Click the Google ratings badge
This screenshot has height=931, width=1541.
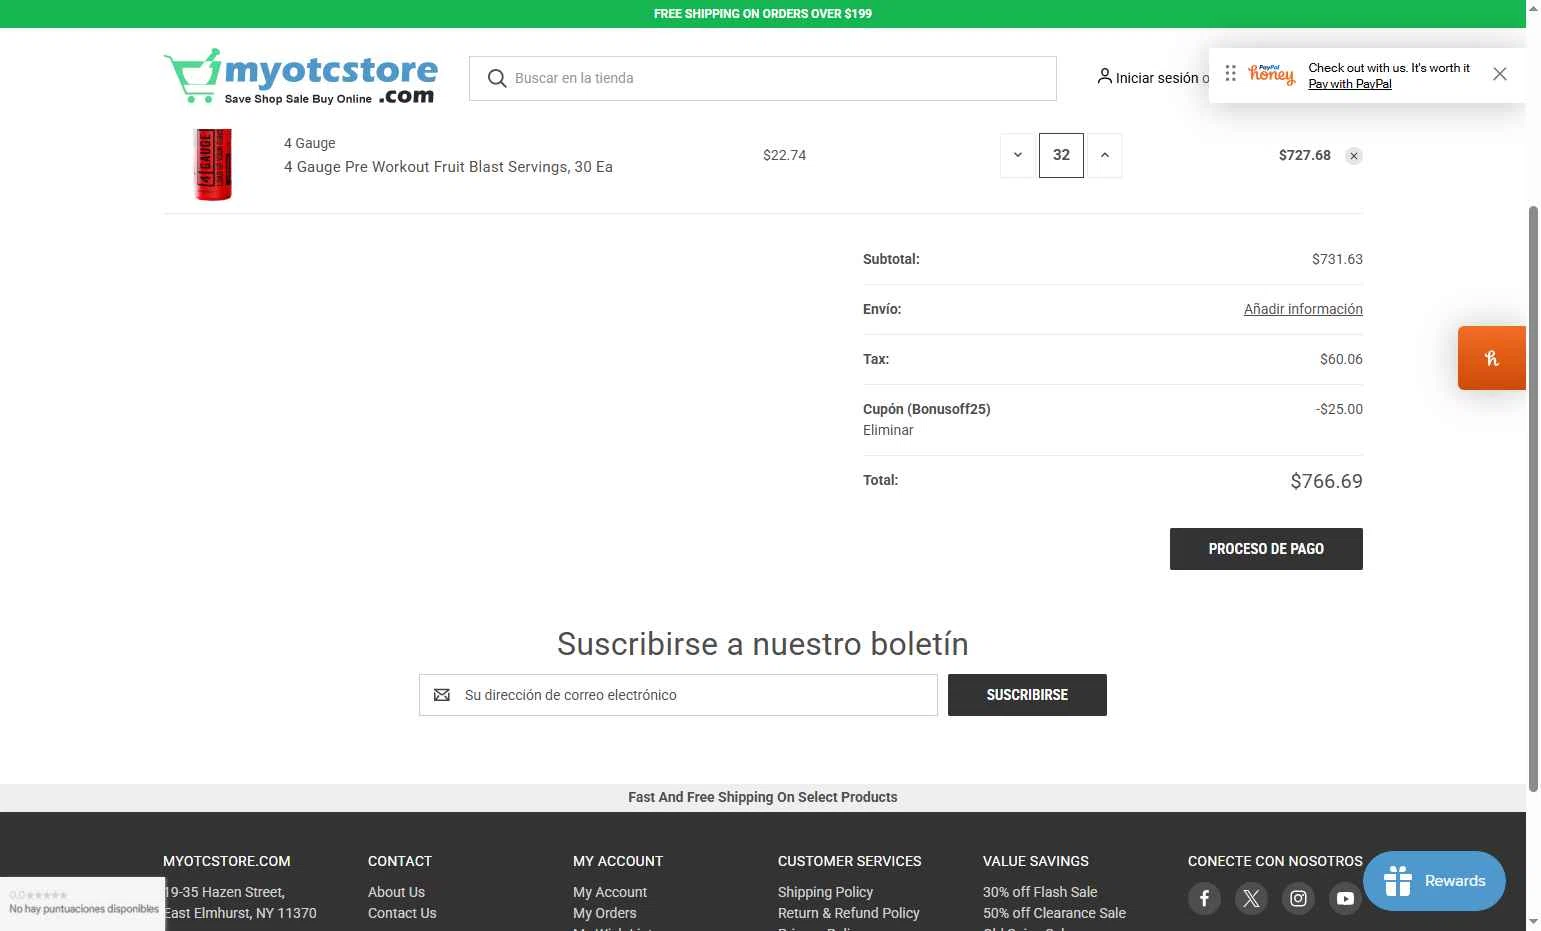82,903
